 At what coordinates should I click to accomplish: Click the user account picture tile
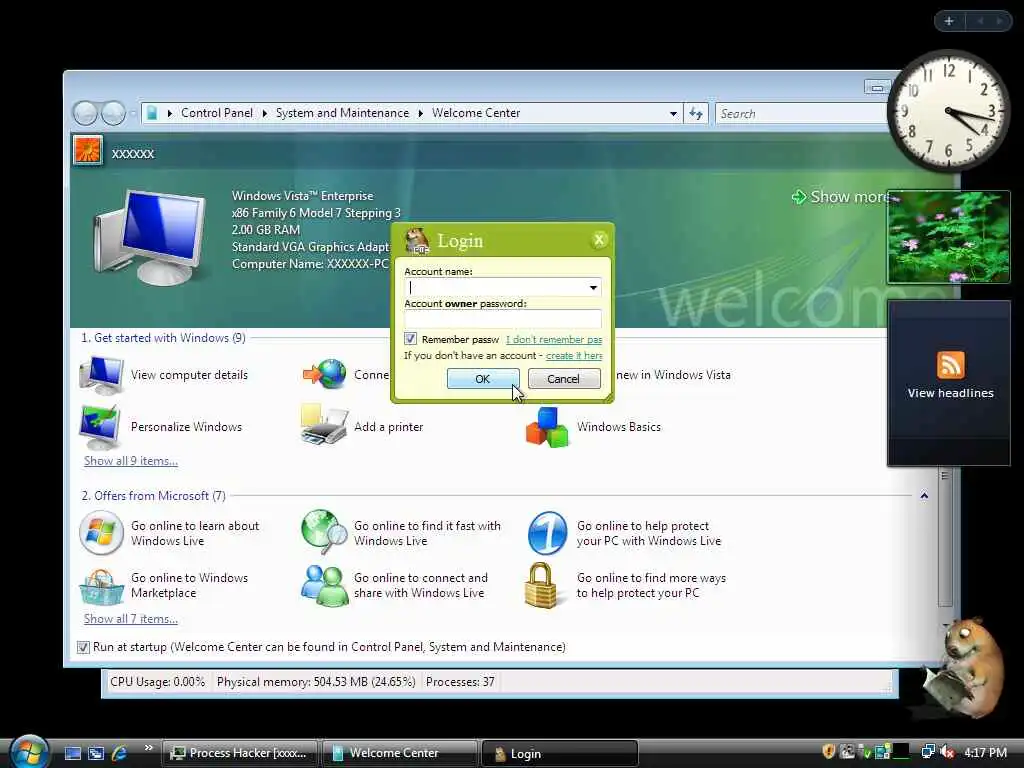[88, 151]
